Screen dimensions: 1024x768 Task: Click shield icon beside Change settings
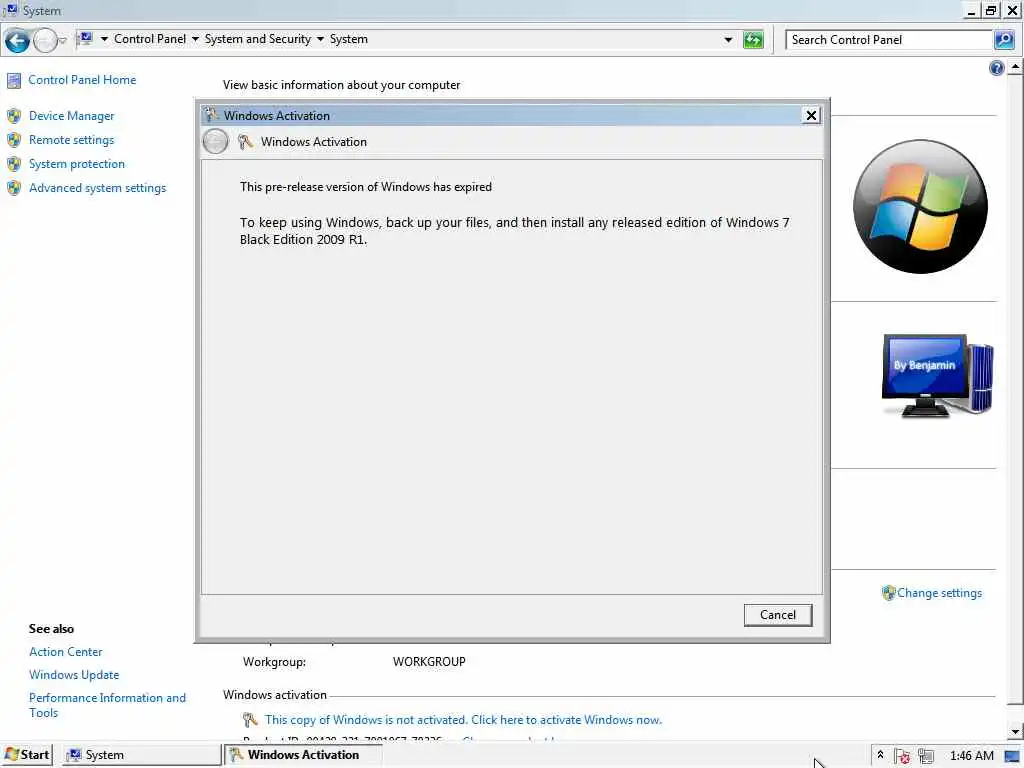[x=888, y=593]
